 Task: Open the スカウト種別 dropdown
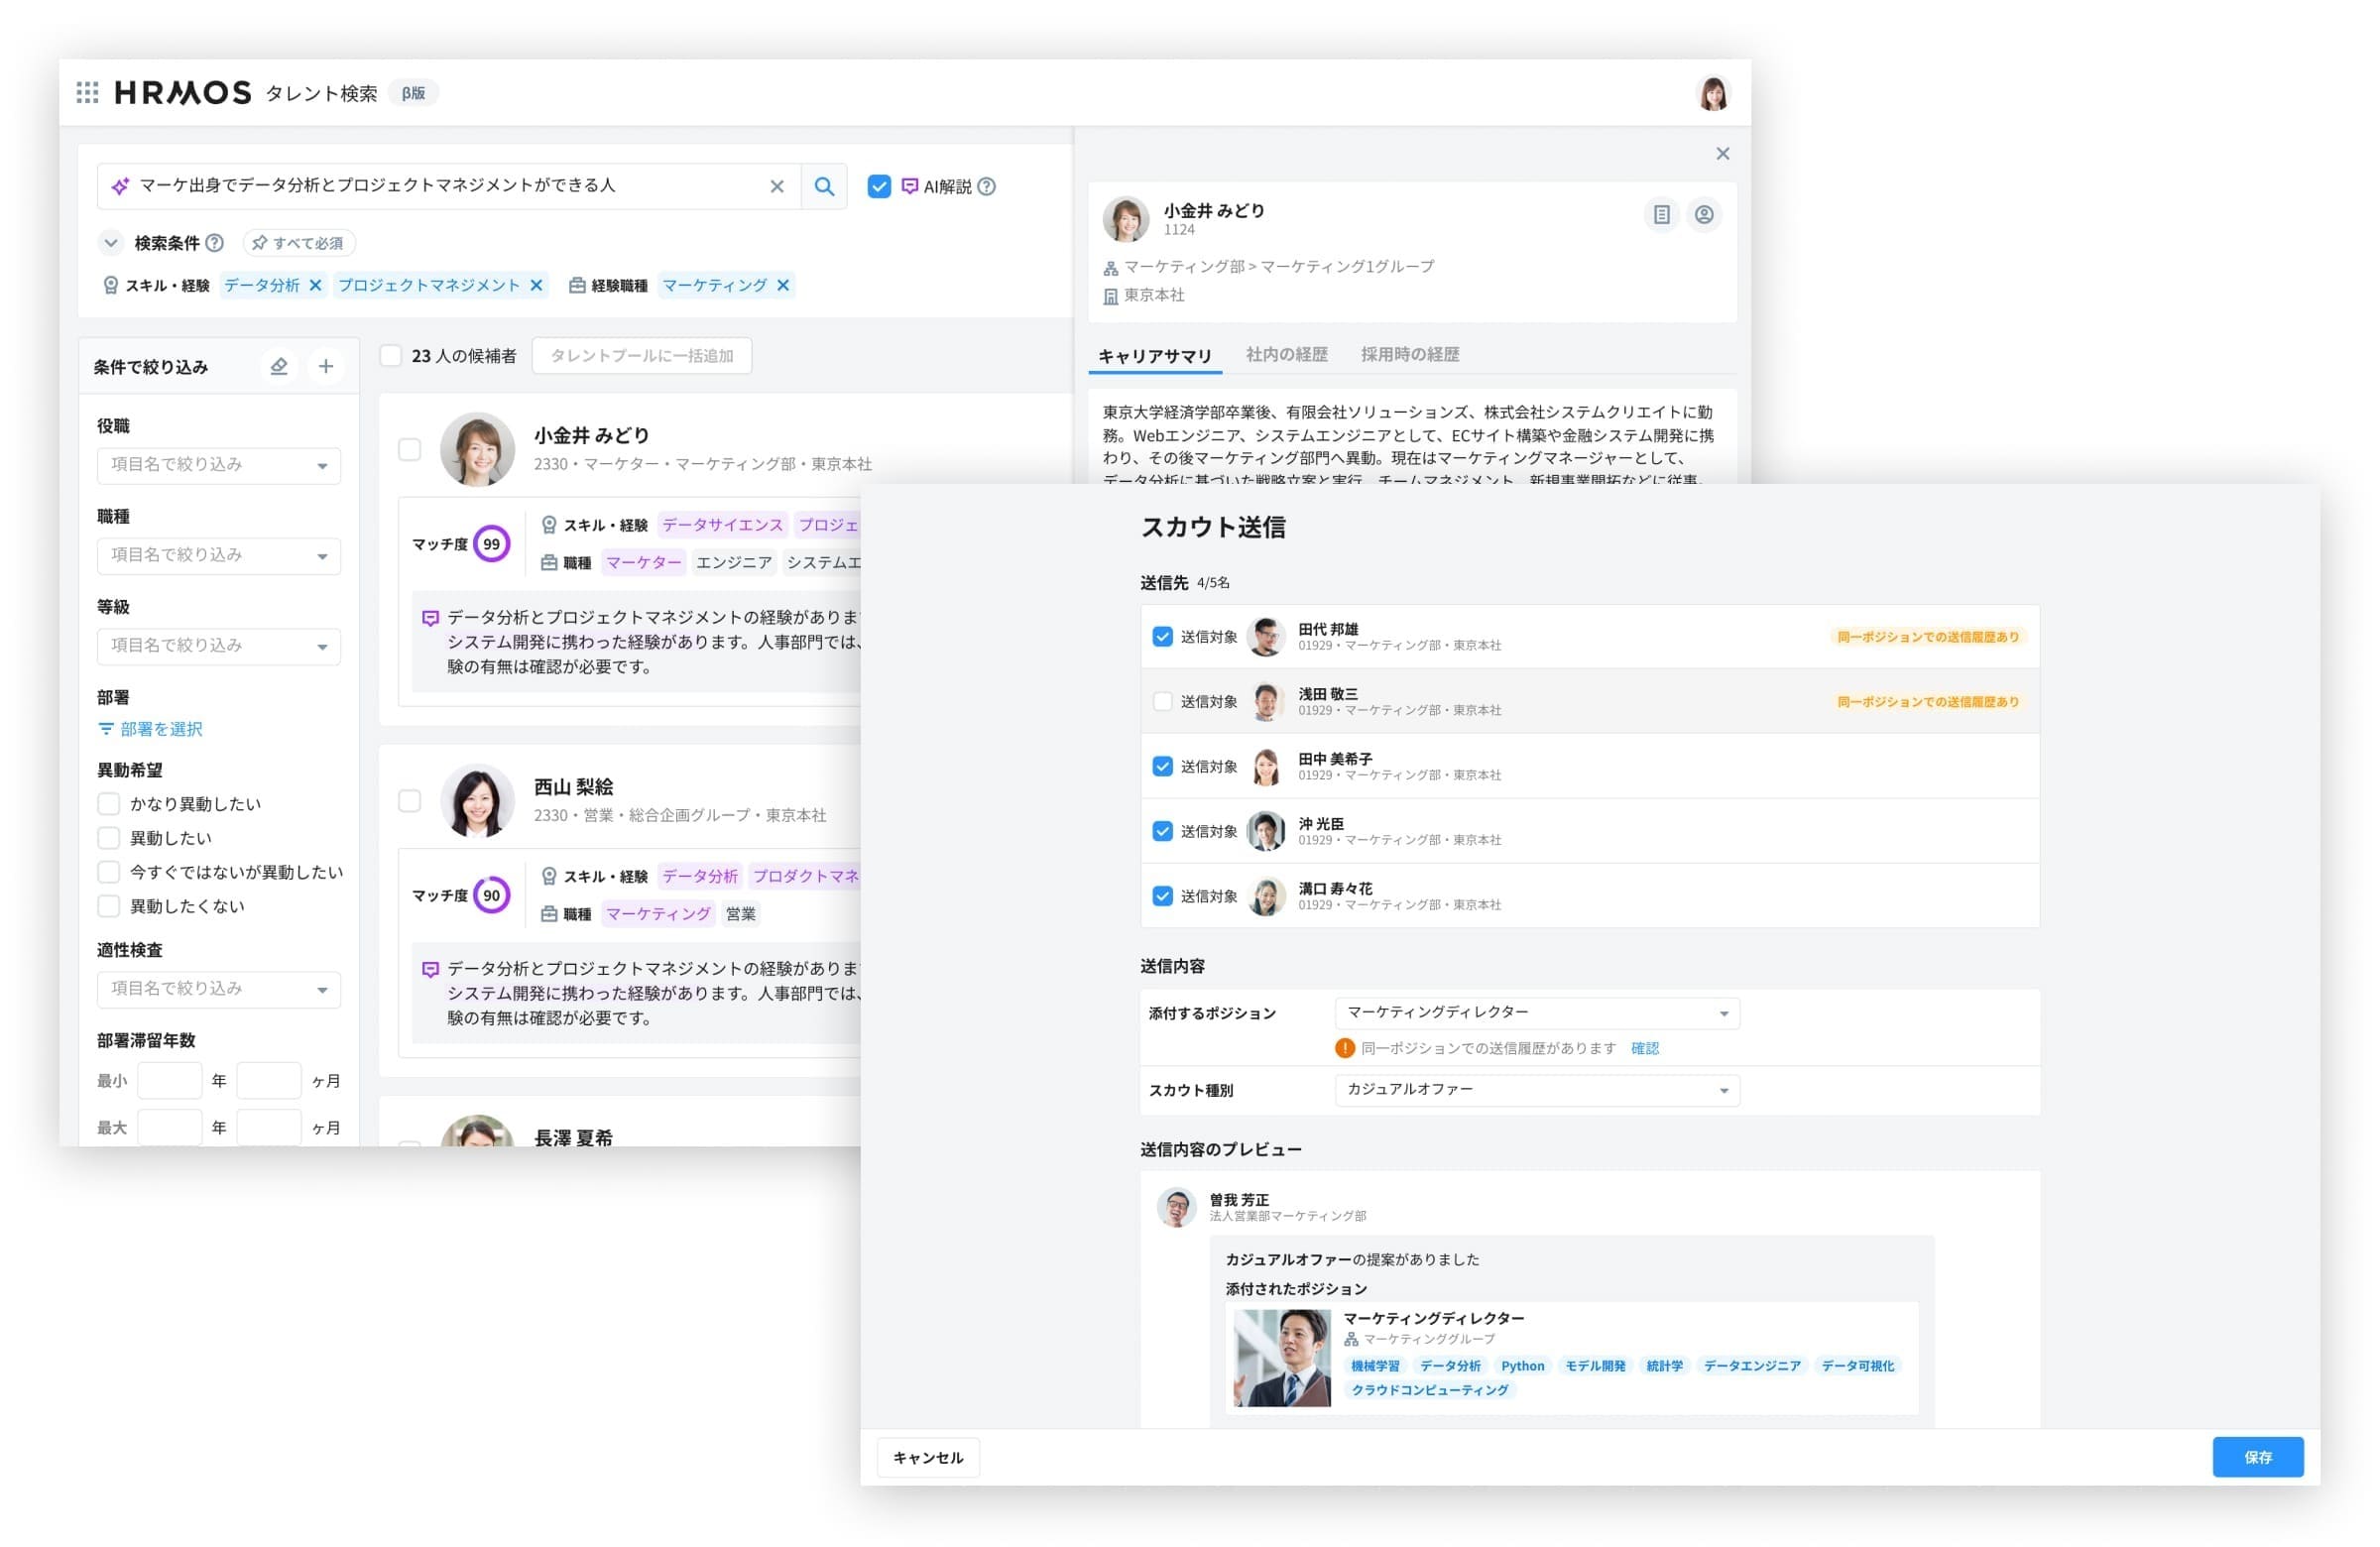tap(1536, 1089)
